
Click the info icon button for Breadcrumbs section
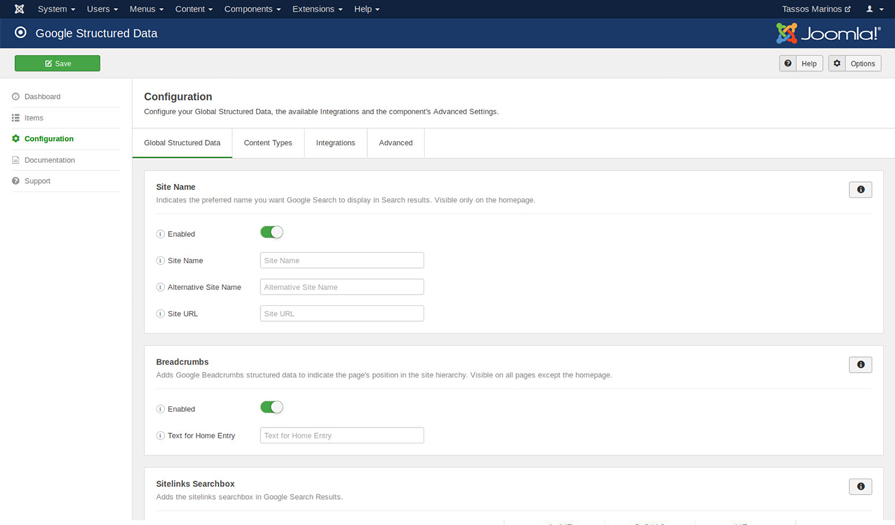(x=860, y=365)
